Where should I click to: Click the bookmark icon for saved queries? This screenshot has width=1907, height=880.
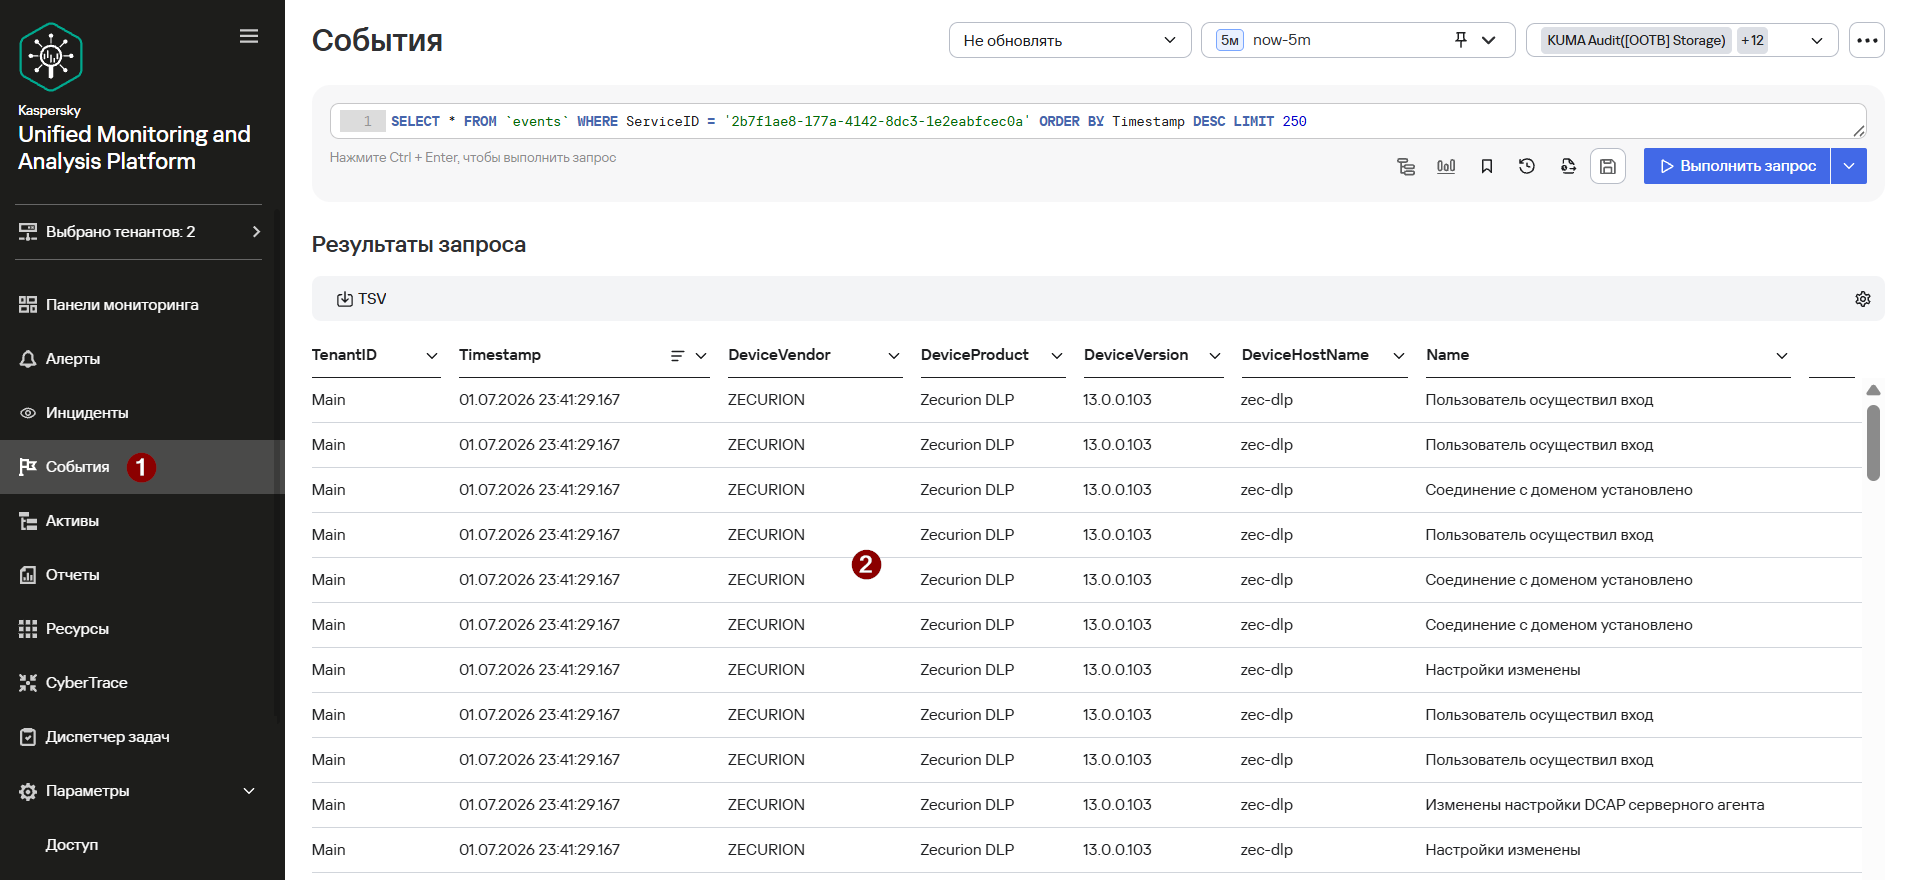pos(1487,166)
